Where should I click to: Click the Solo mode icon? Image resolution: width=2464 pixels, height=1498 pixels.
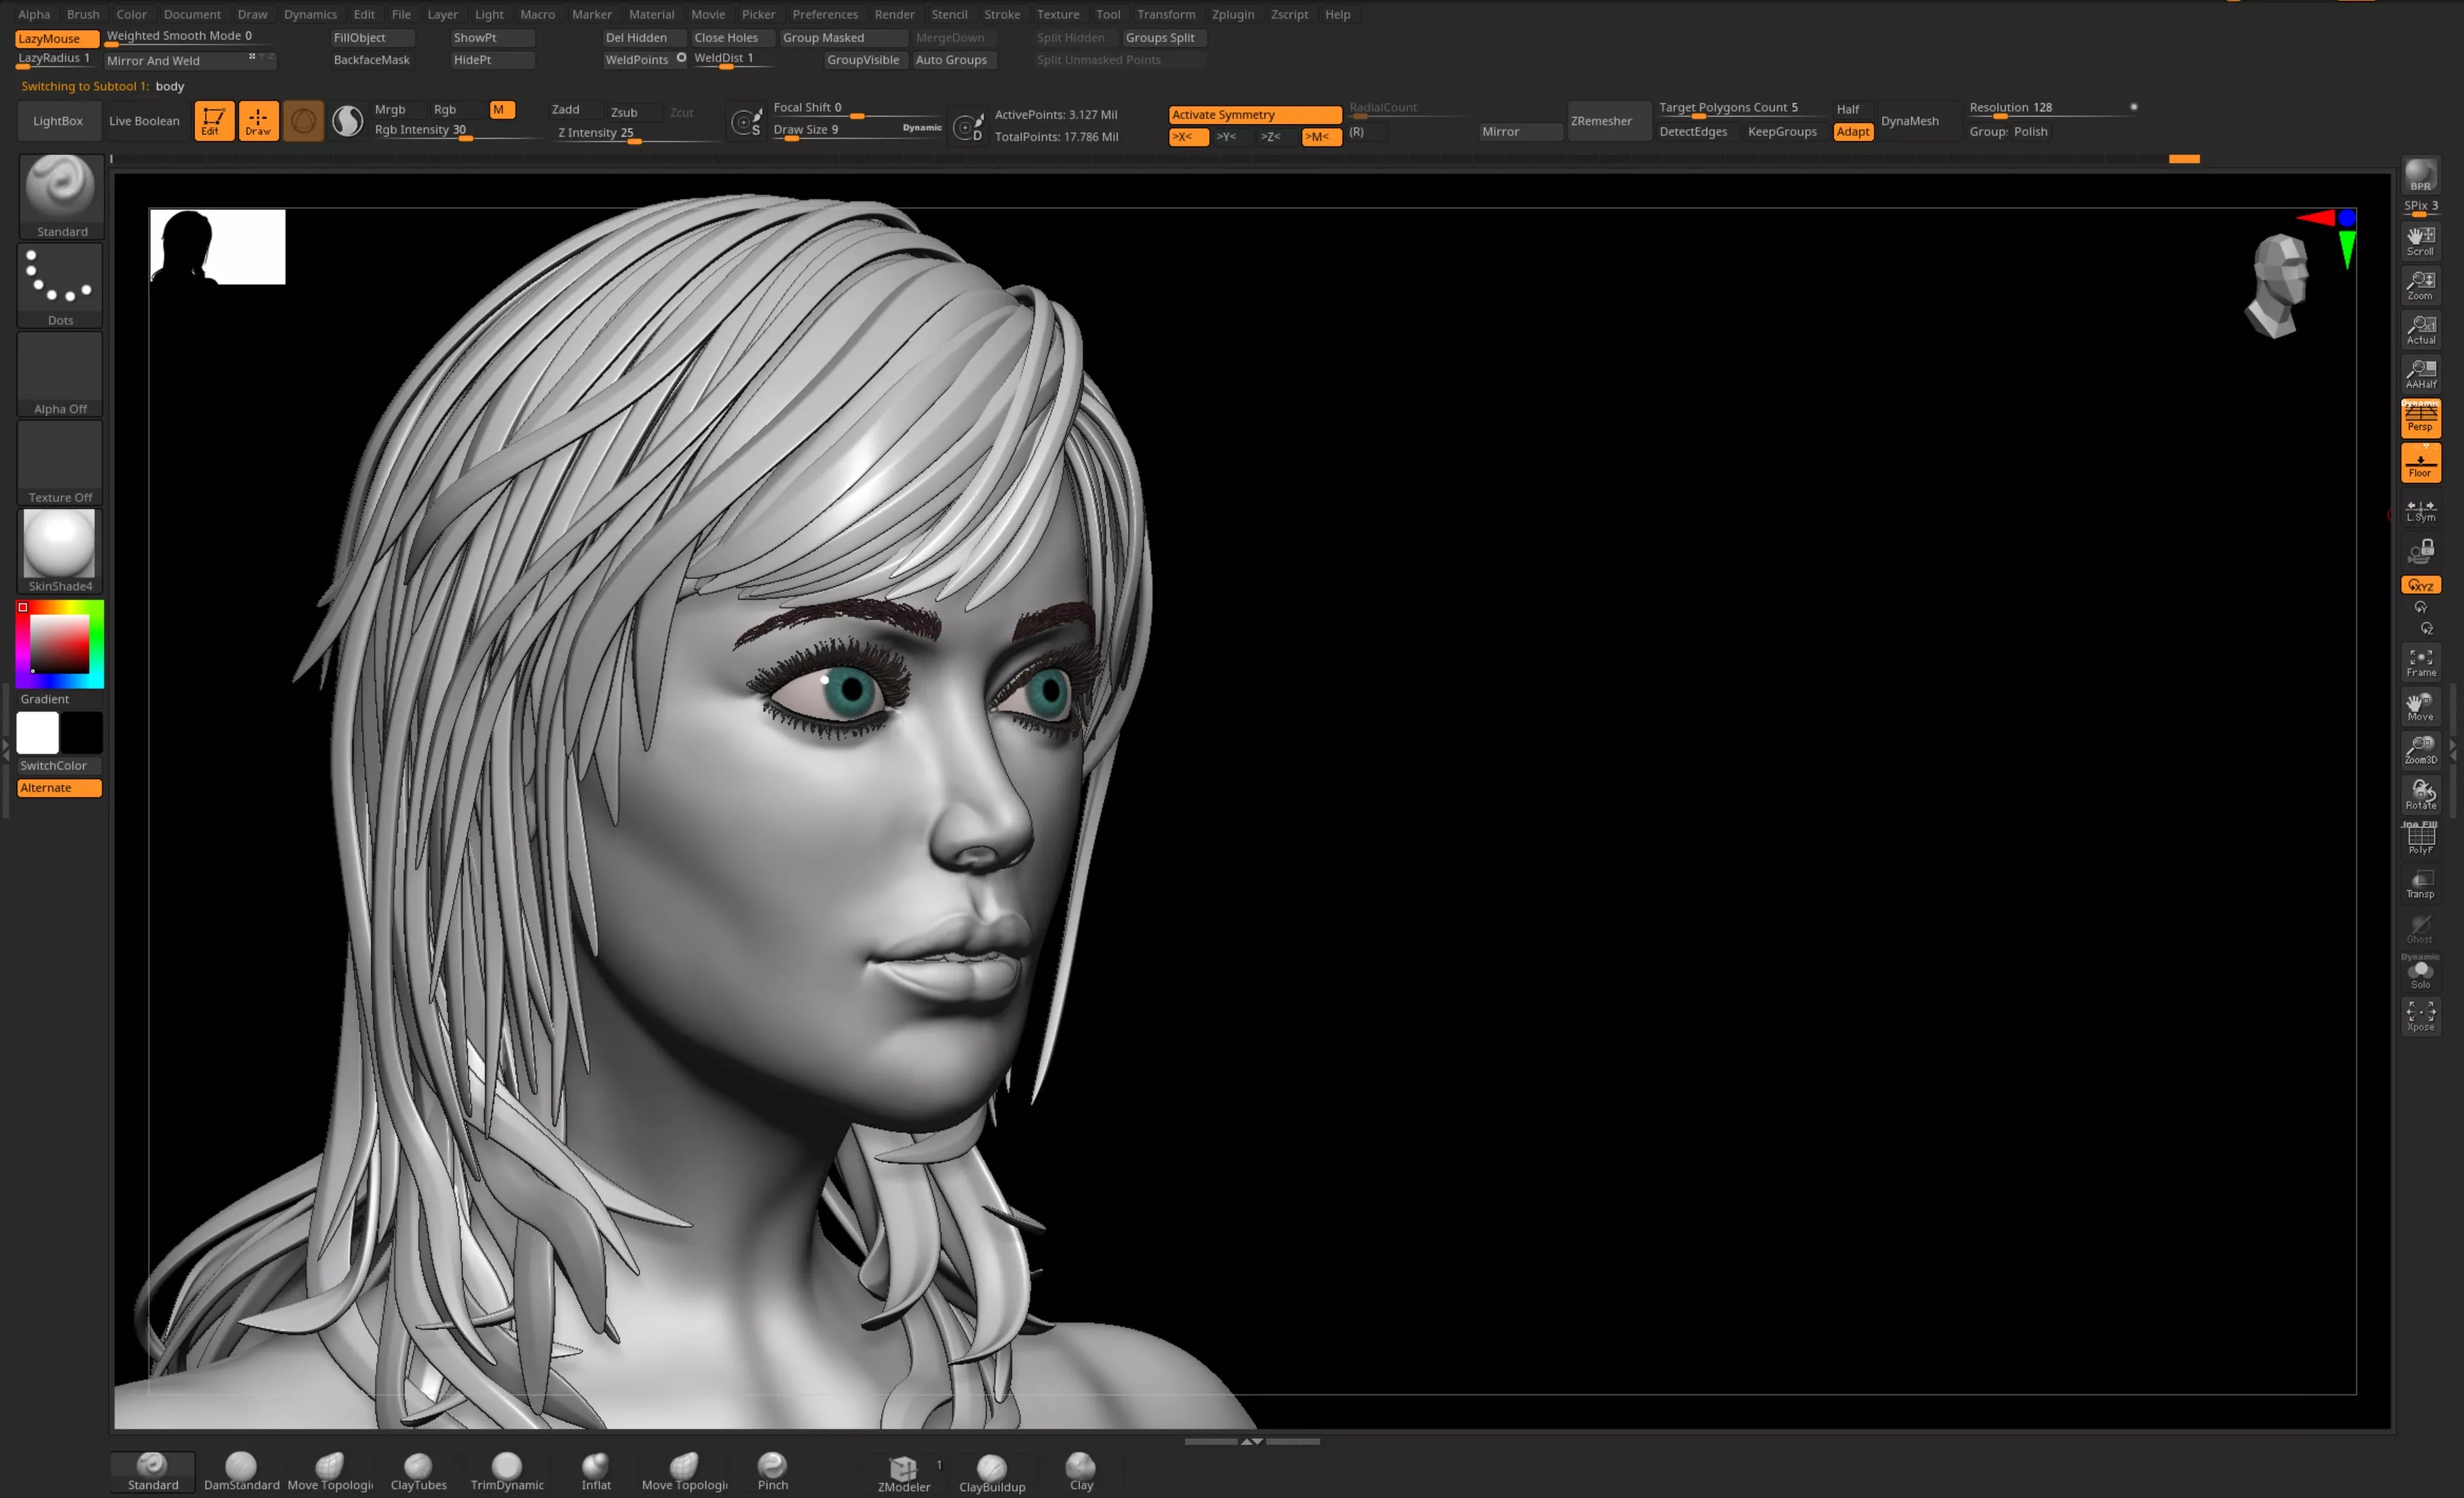[2420, 973]
